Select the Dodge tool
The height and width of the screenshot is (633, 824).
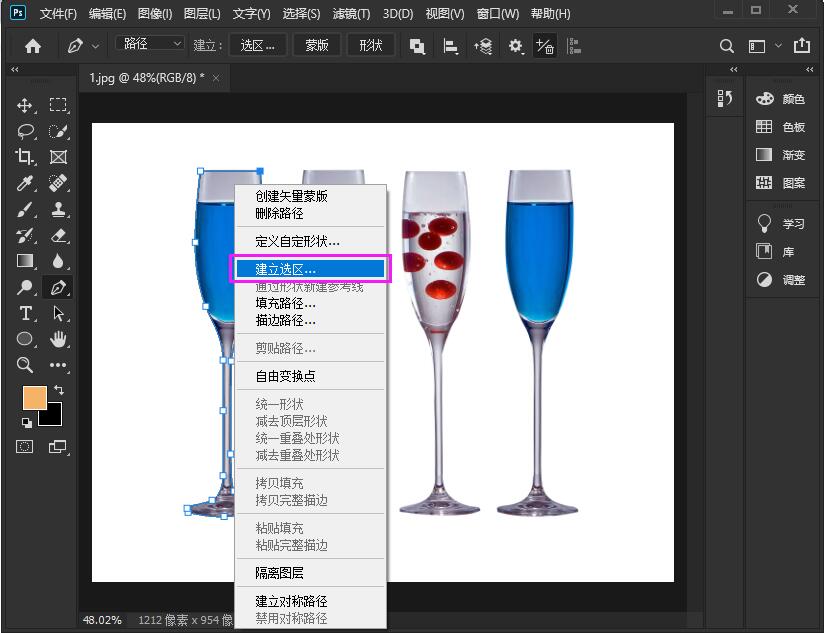pyautogui.click(x=25, y=287)
